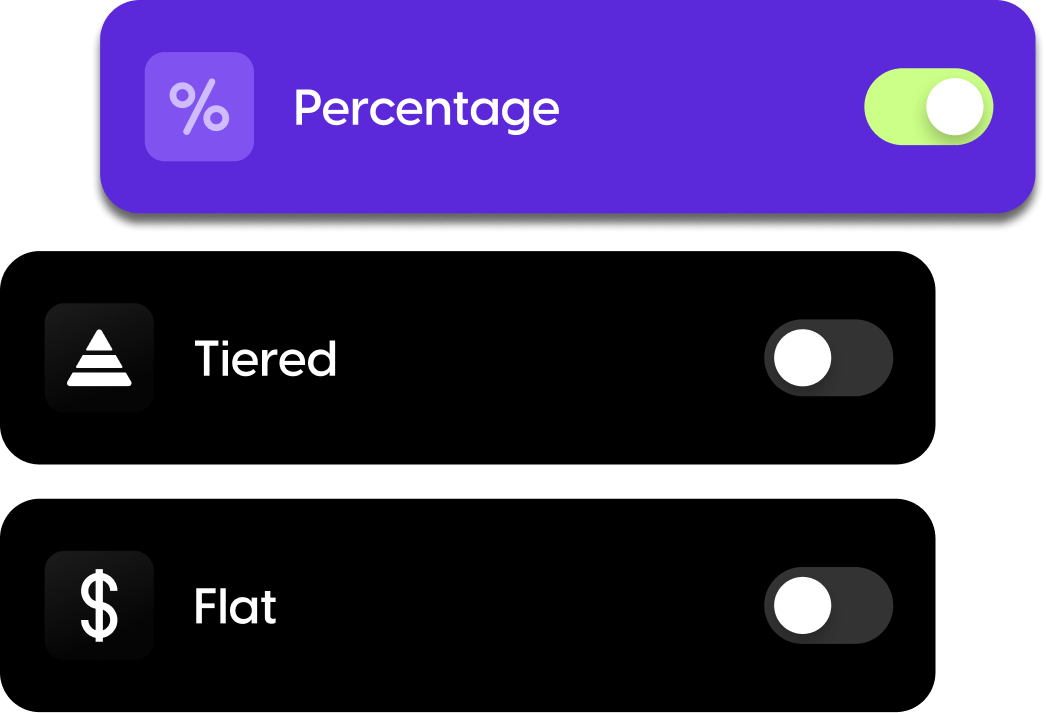Click the percent symbol icon
Image resolution: width=1046 pixels, height=713 pixels.
pyautogui.click(x=199, y=107)
